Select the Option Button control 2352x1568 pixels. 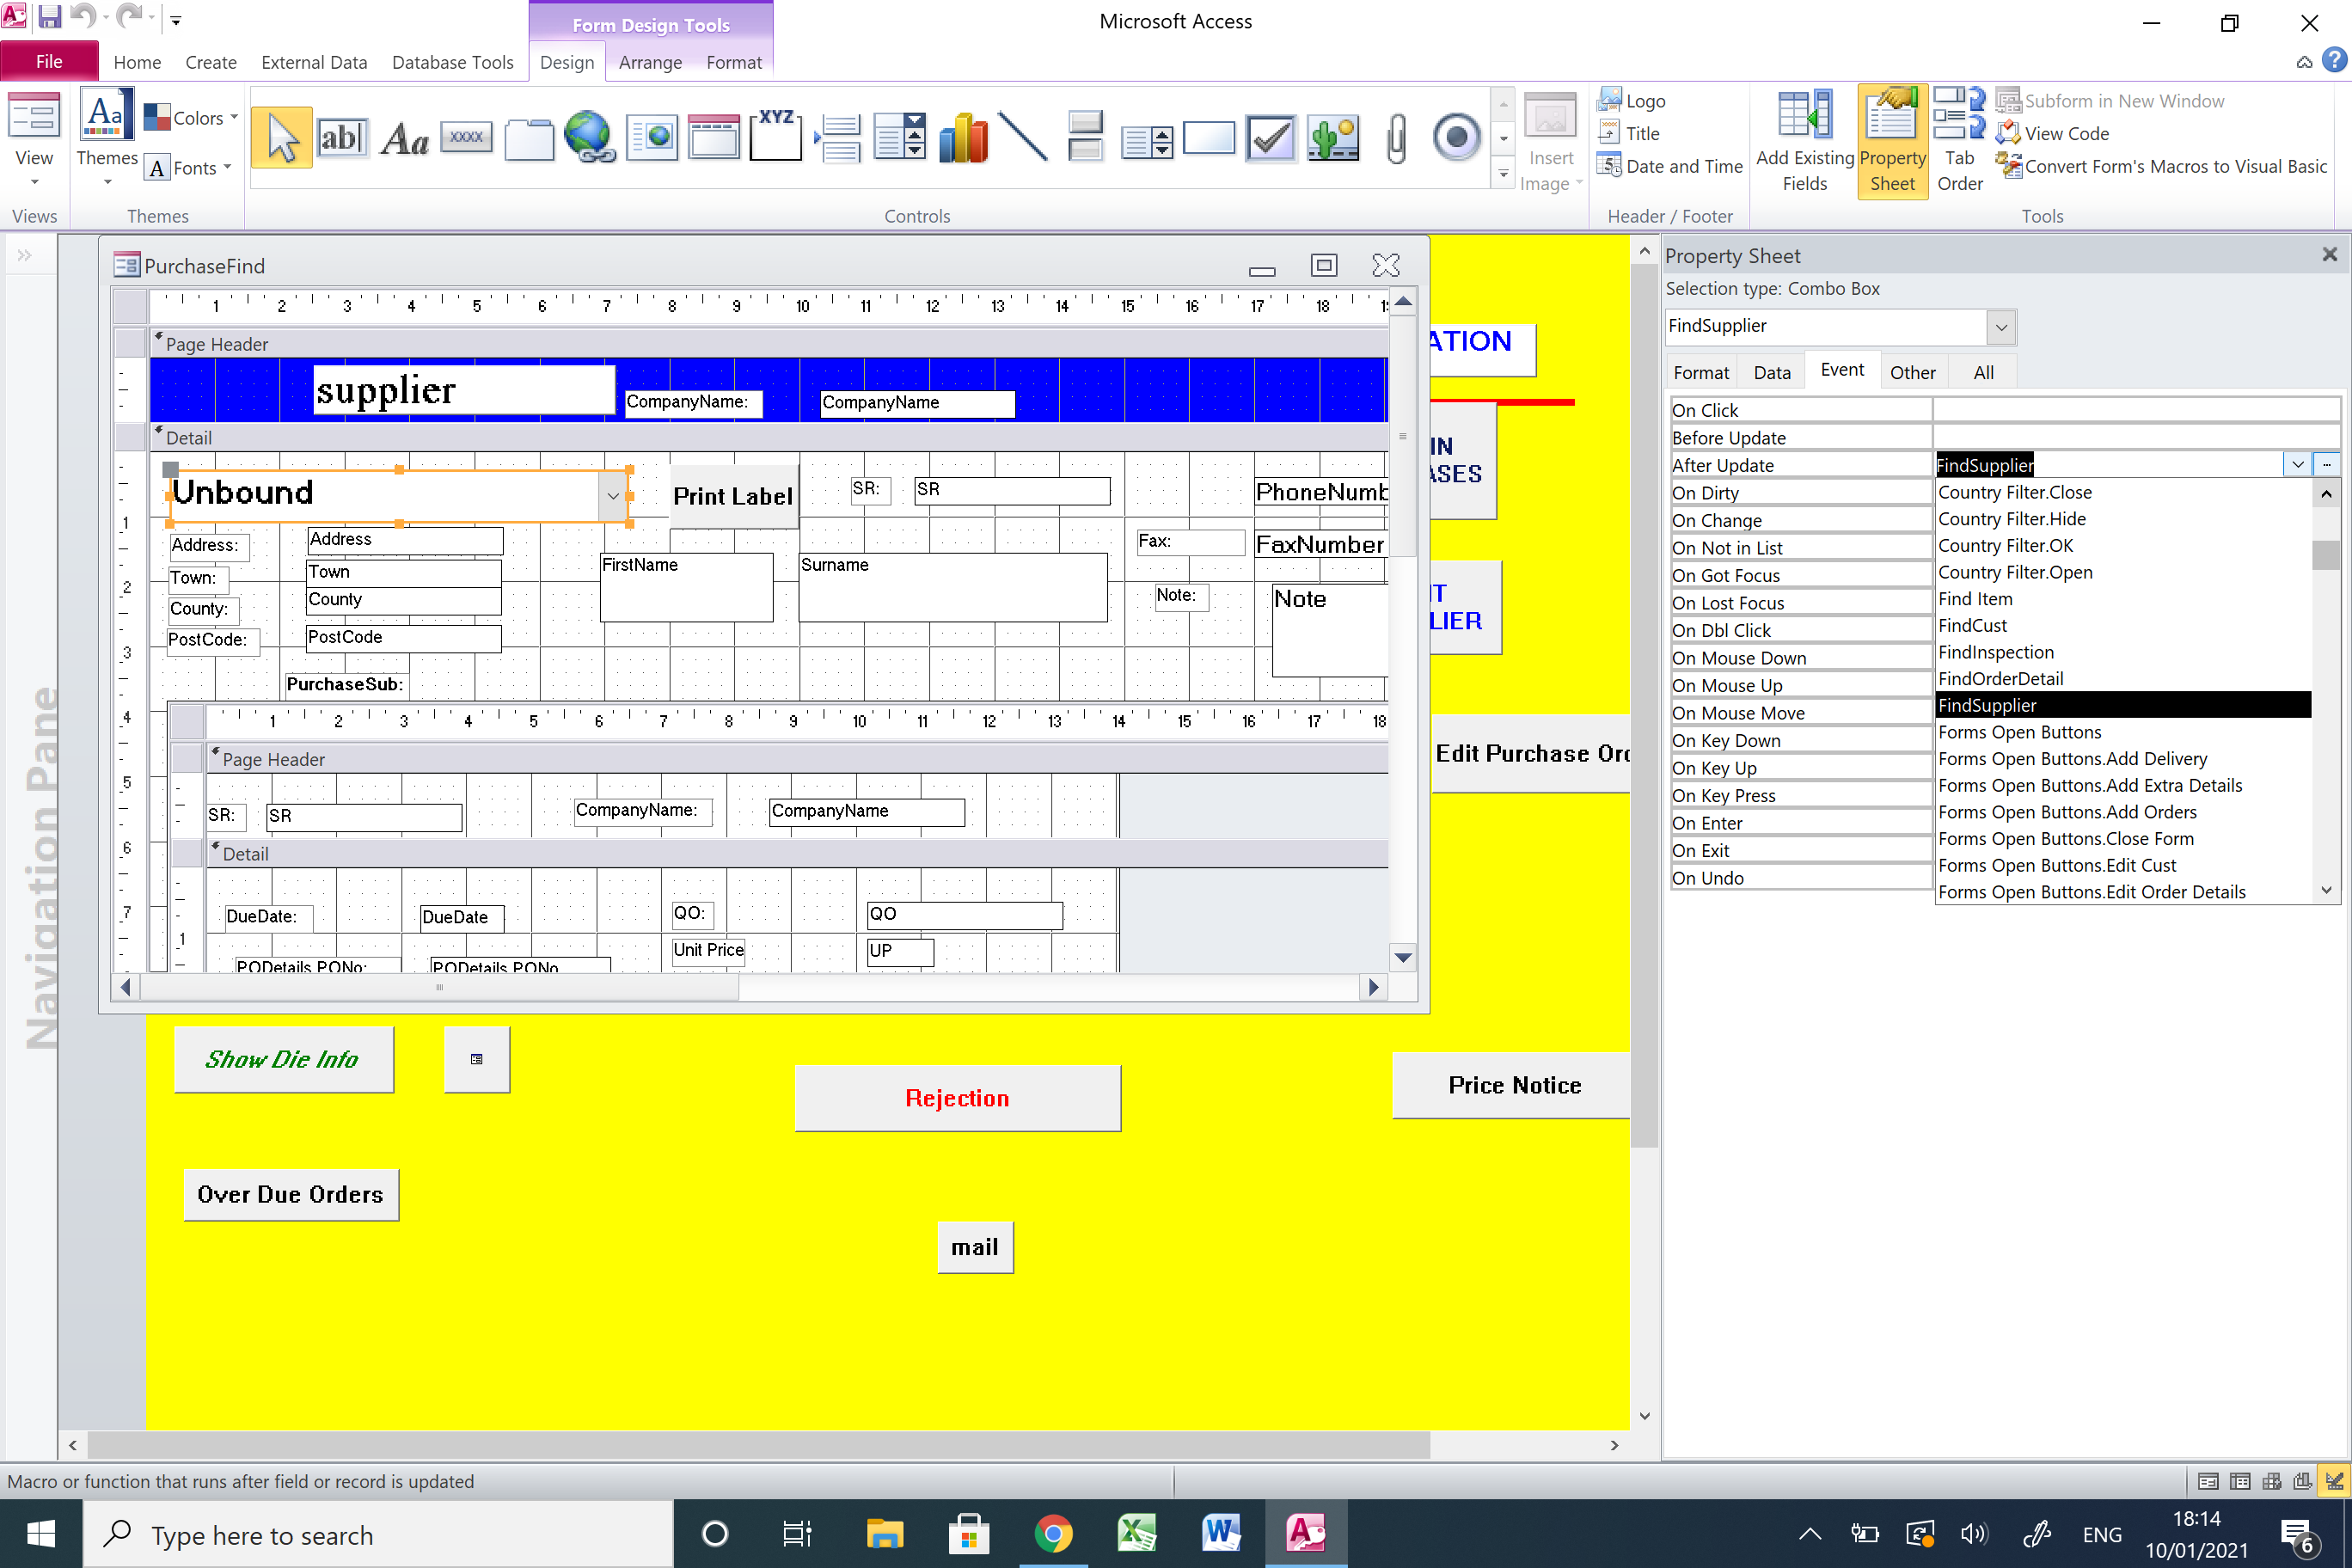tap(1456, 138)
